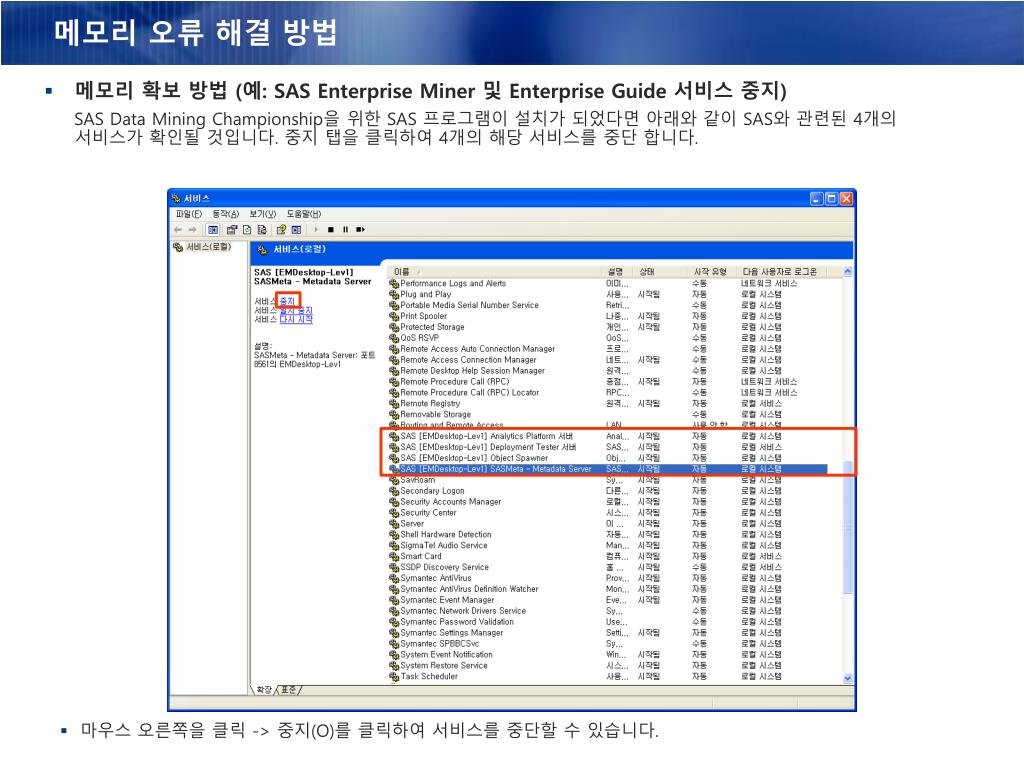Click gear icon of SAS Deployment Tester service
This screenshot has height=768, width=1024.
pos(394,447)
